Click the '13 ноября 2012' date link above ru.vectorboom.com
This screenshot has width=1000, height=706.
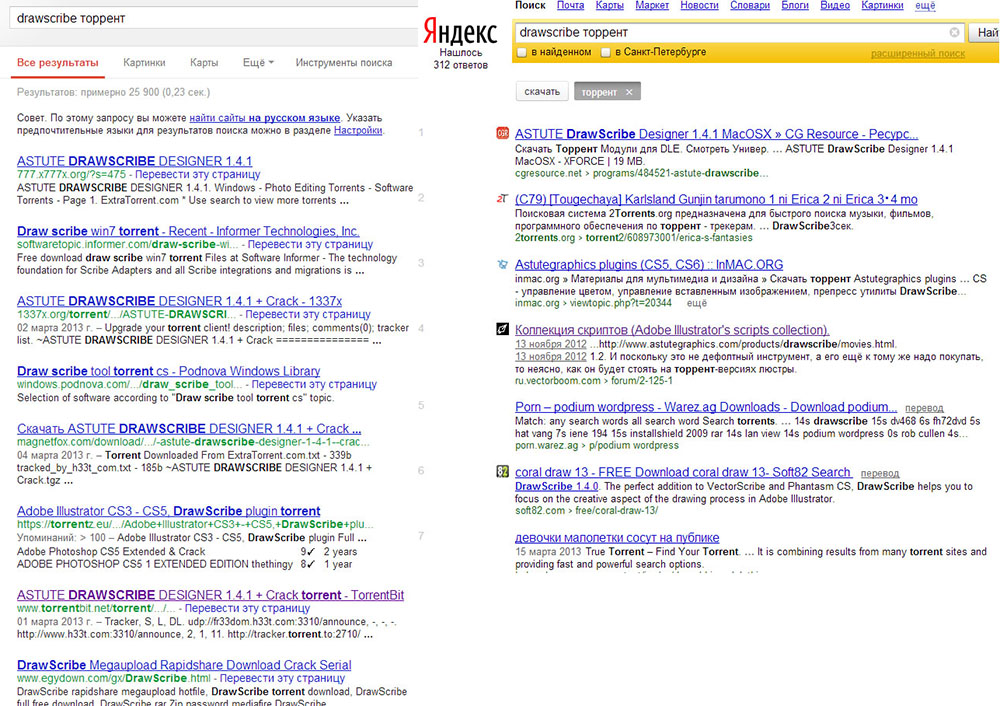tap(550, 357)
